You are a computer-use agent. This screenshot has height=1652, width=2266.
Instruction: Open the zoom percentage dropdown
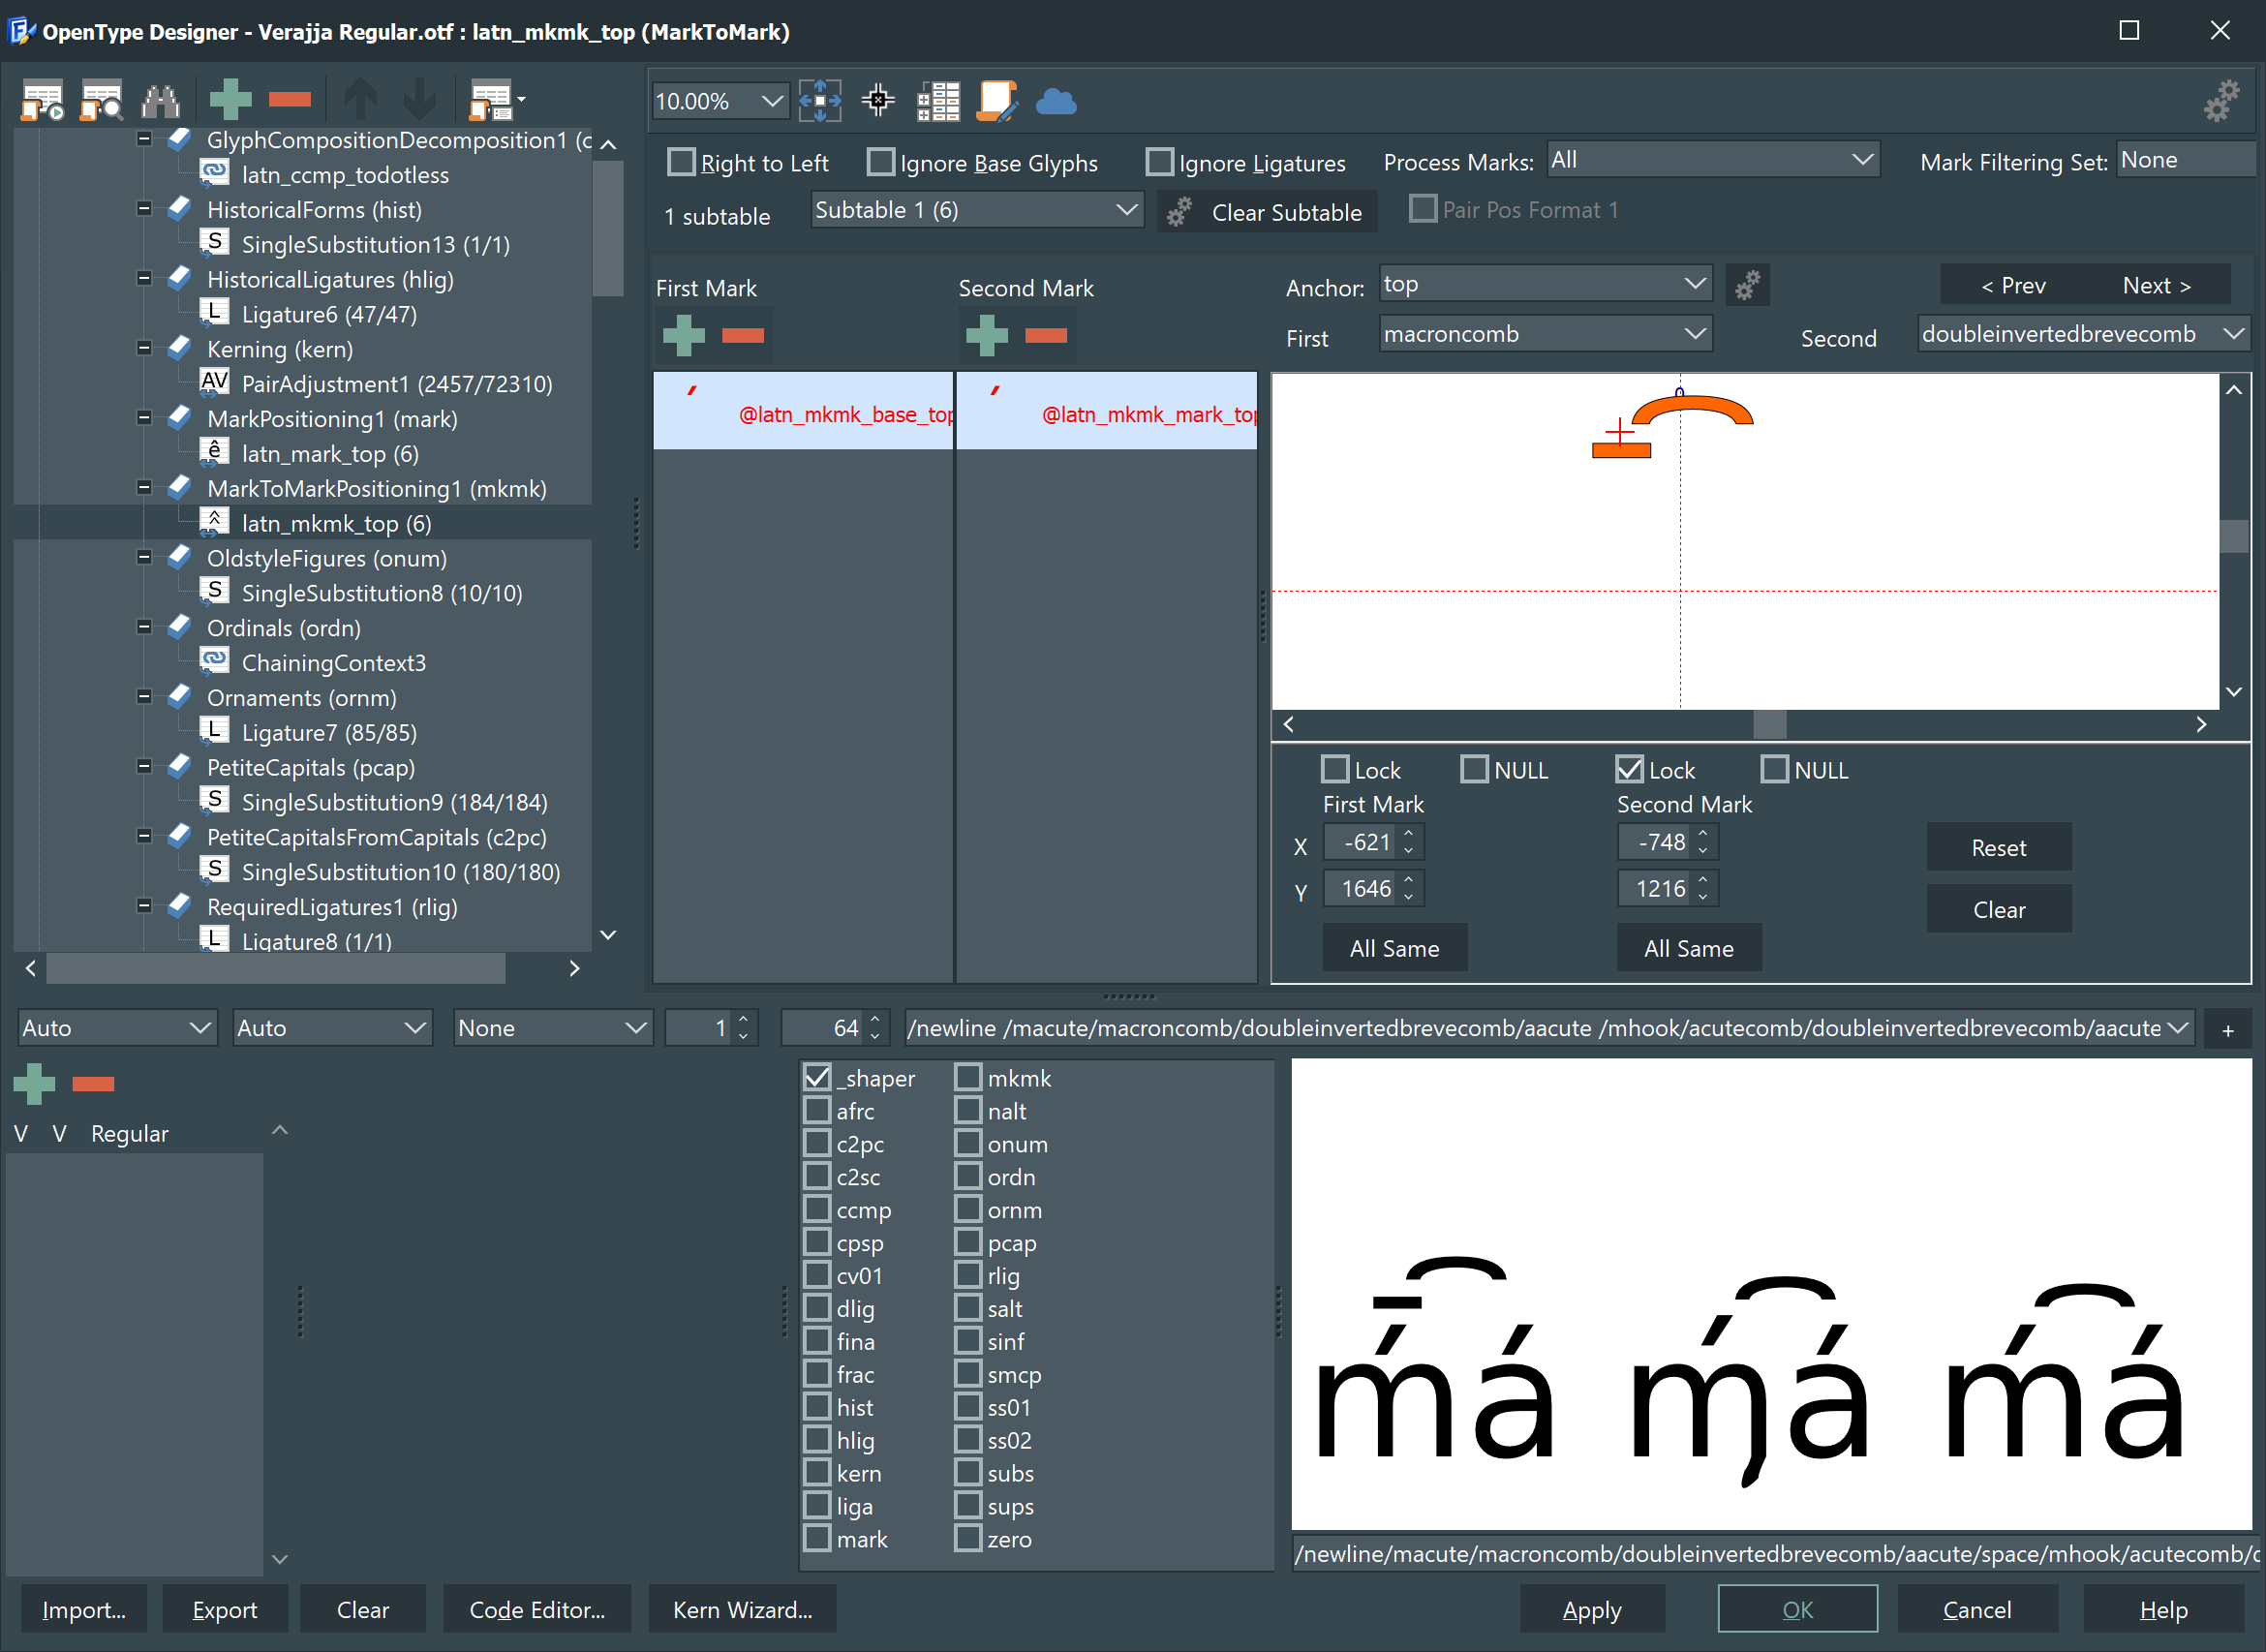point(771,101)
